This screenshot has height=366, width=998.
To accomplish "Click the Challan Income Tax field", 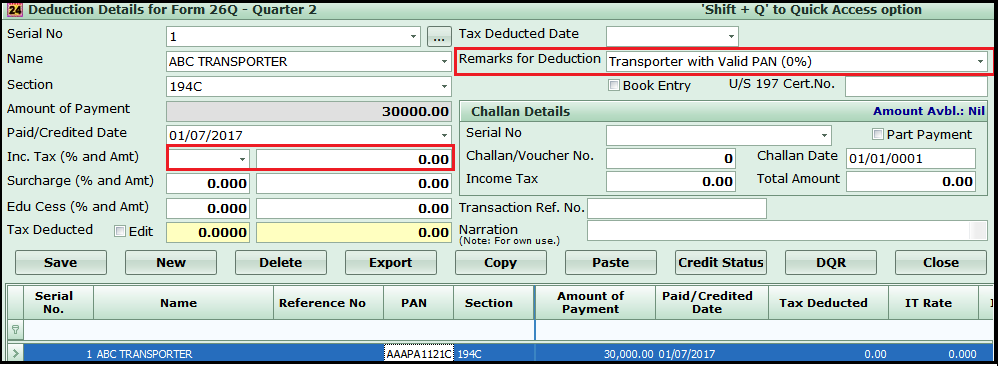I will click(x=671, y=181).
